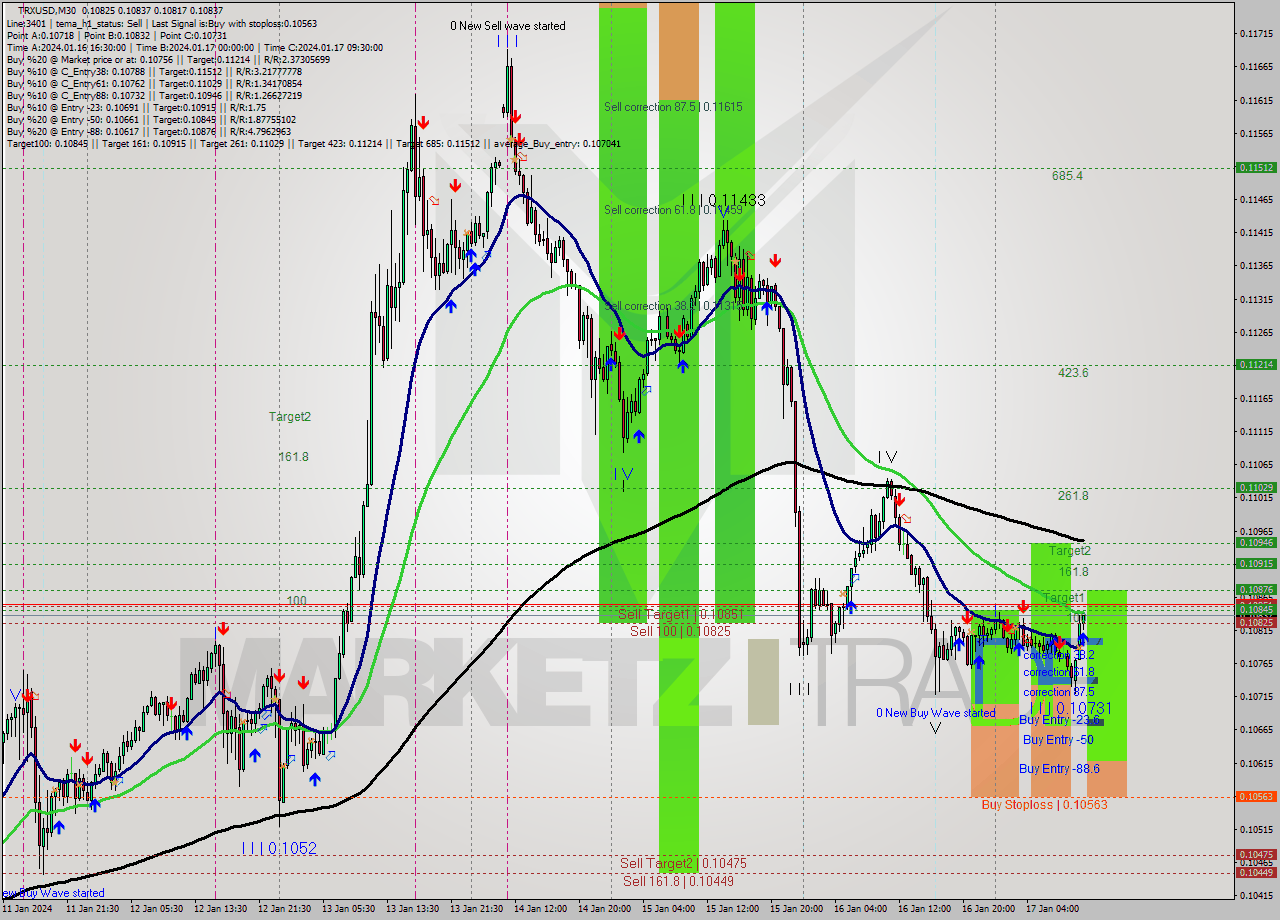
Task: Click the orange 0.10563 stoploss price tag
Action: click(x=1256, y=796)
